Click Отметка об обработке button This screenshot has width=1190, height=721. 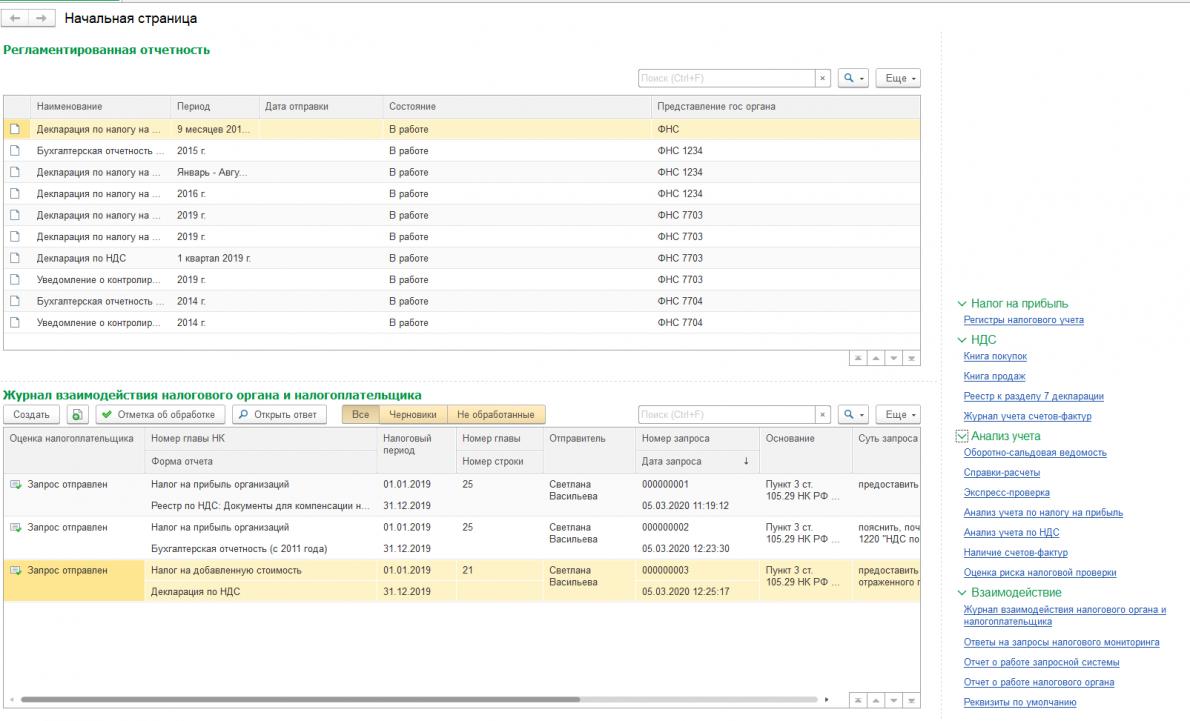(x=159, y=414)
